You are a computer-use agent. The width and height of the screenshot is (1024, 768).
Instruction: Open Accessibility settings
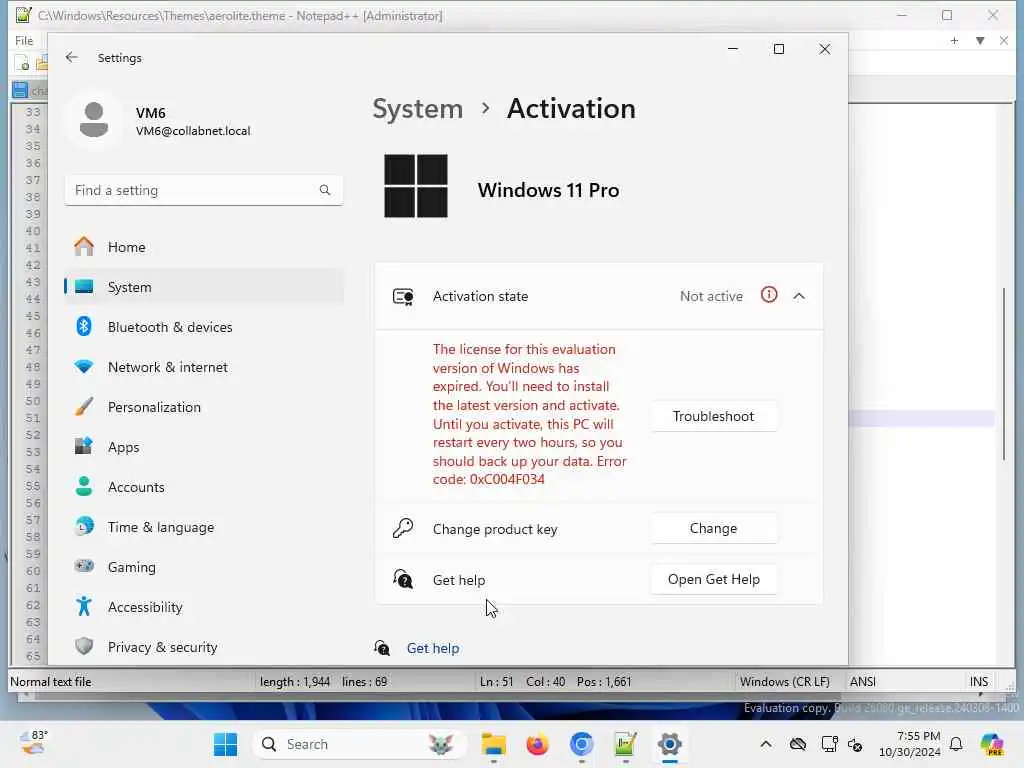[x=204, y=607]
